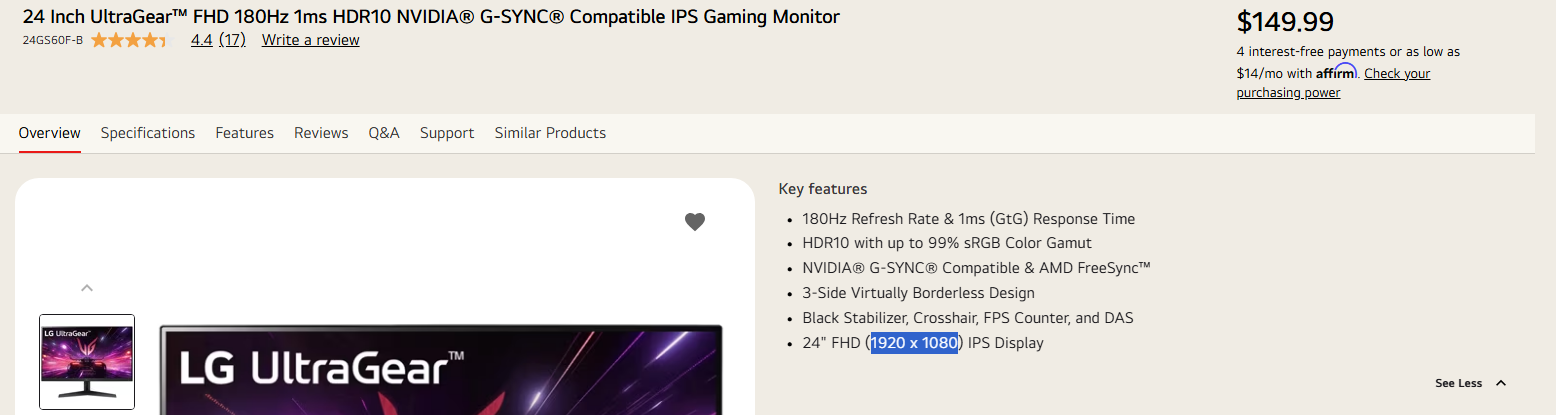
Task: Open the 4.4 rating score link
Action: (x=201, y=40)
